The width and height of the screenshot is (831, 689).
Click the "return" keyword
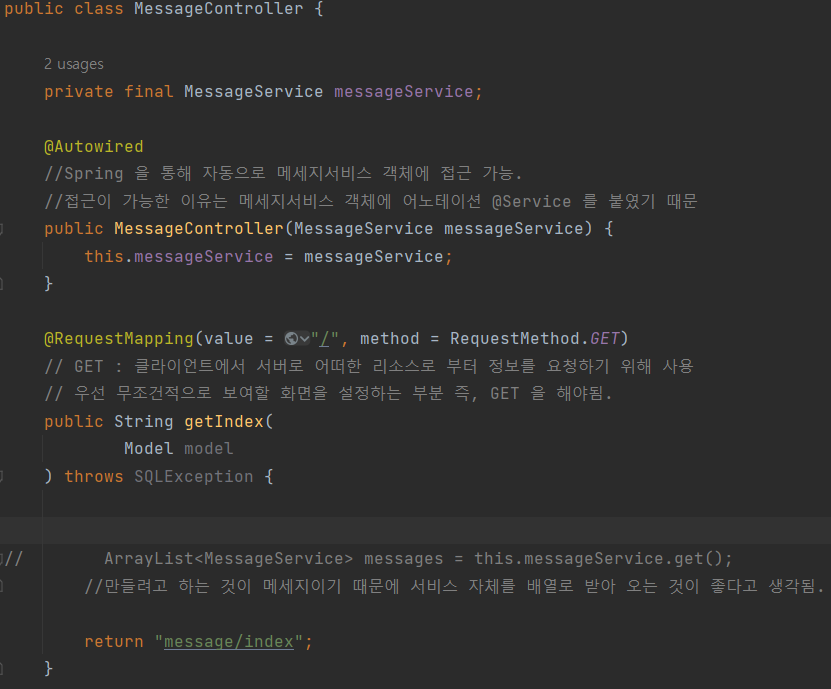click(114, 642)
